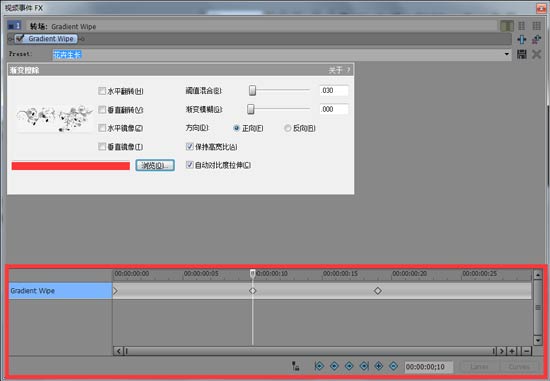Click the 浏览(D)... browse button
This screenshot has height=381, width=550.
(x=155, y=166)
